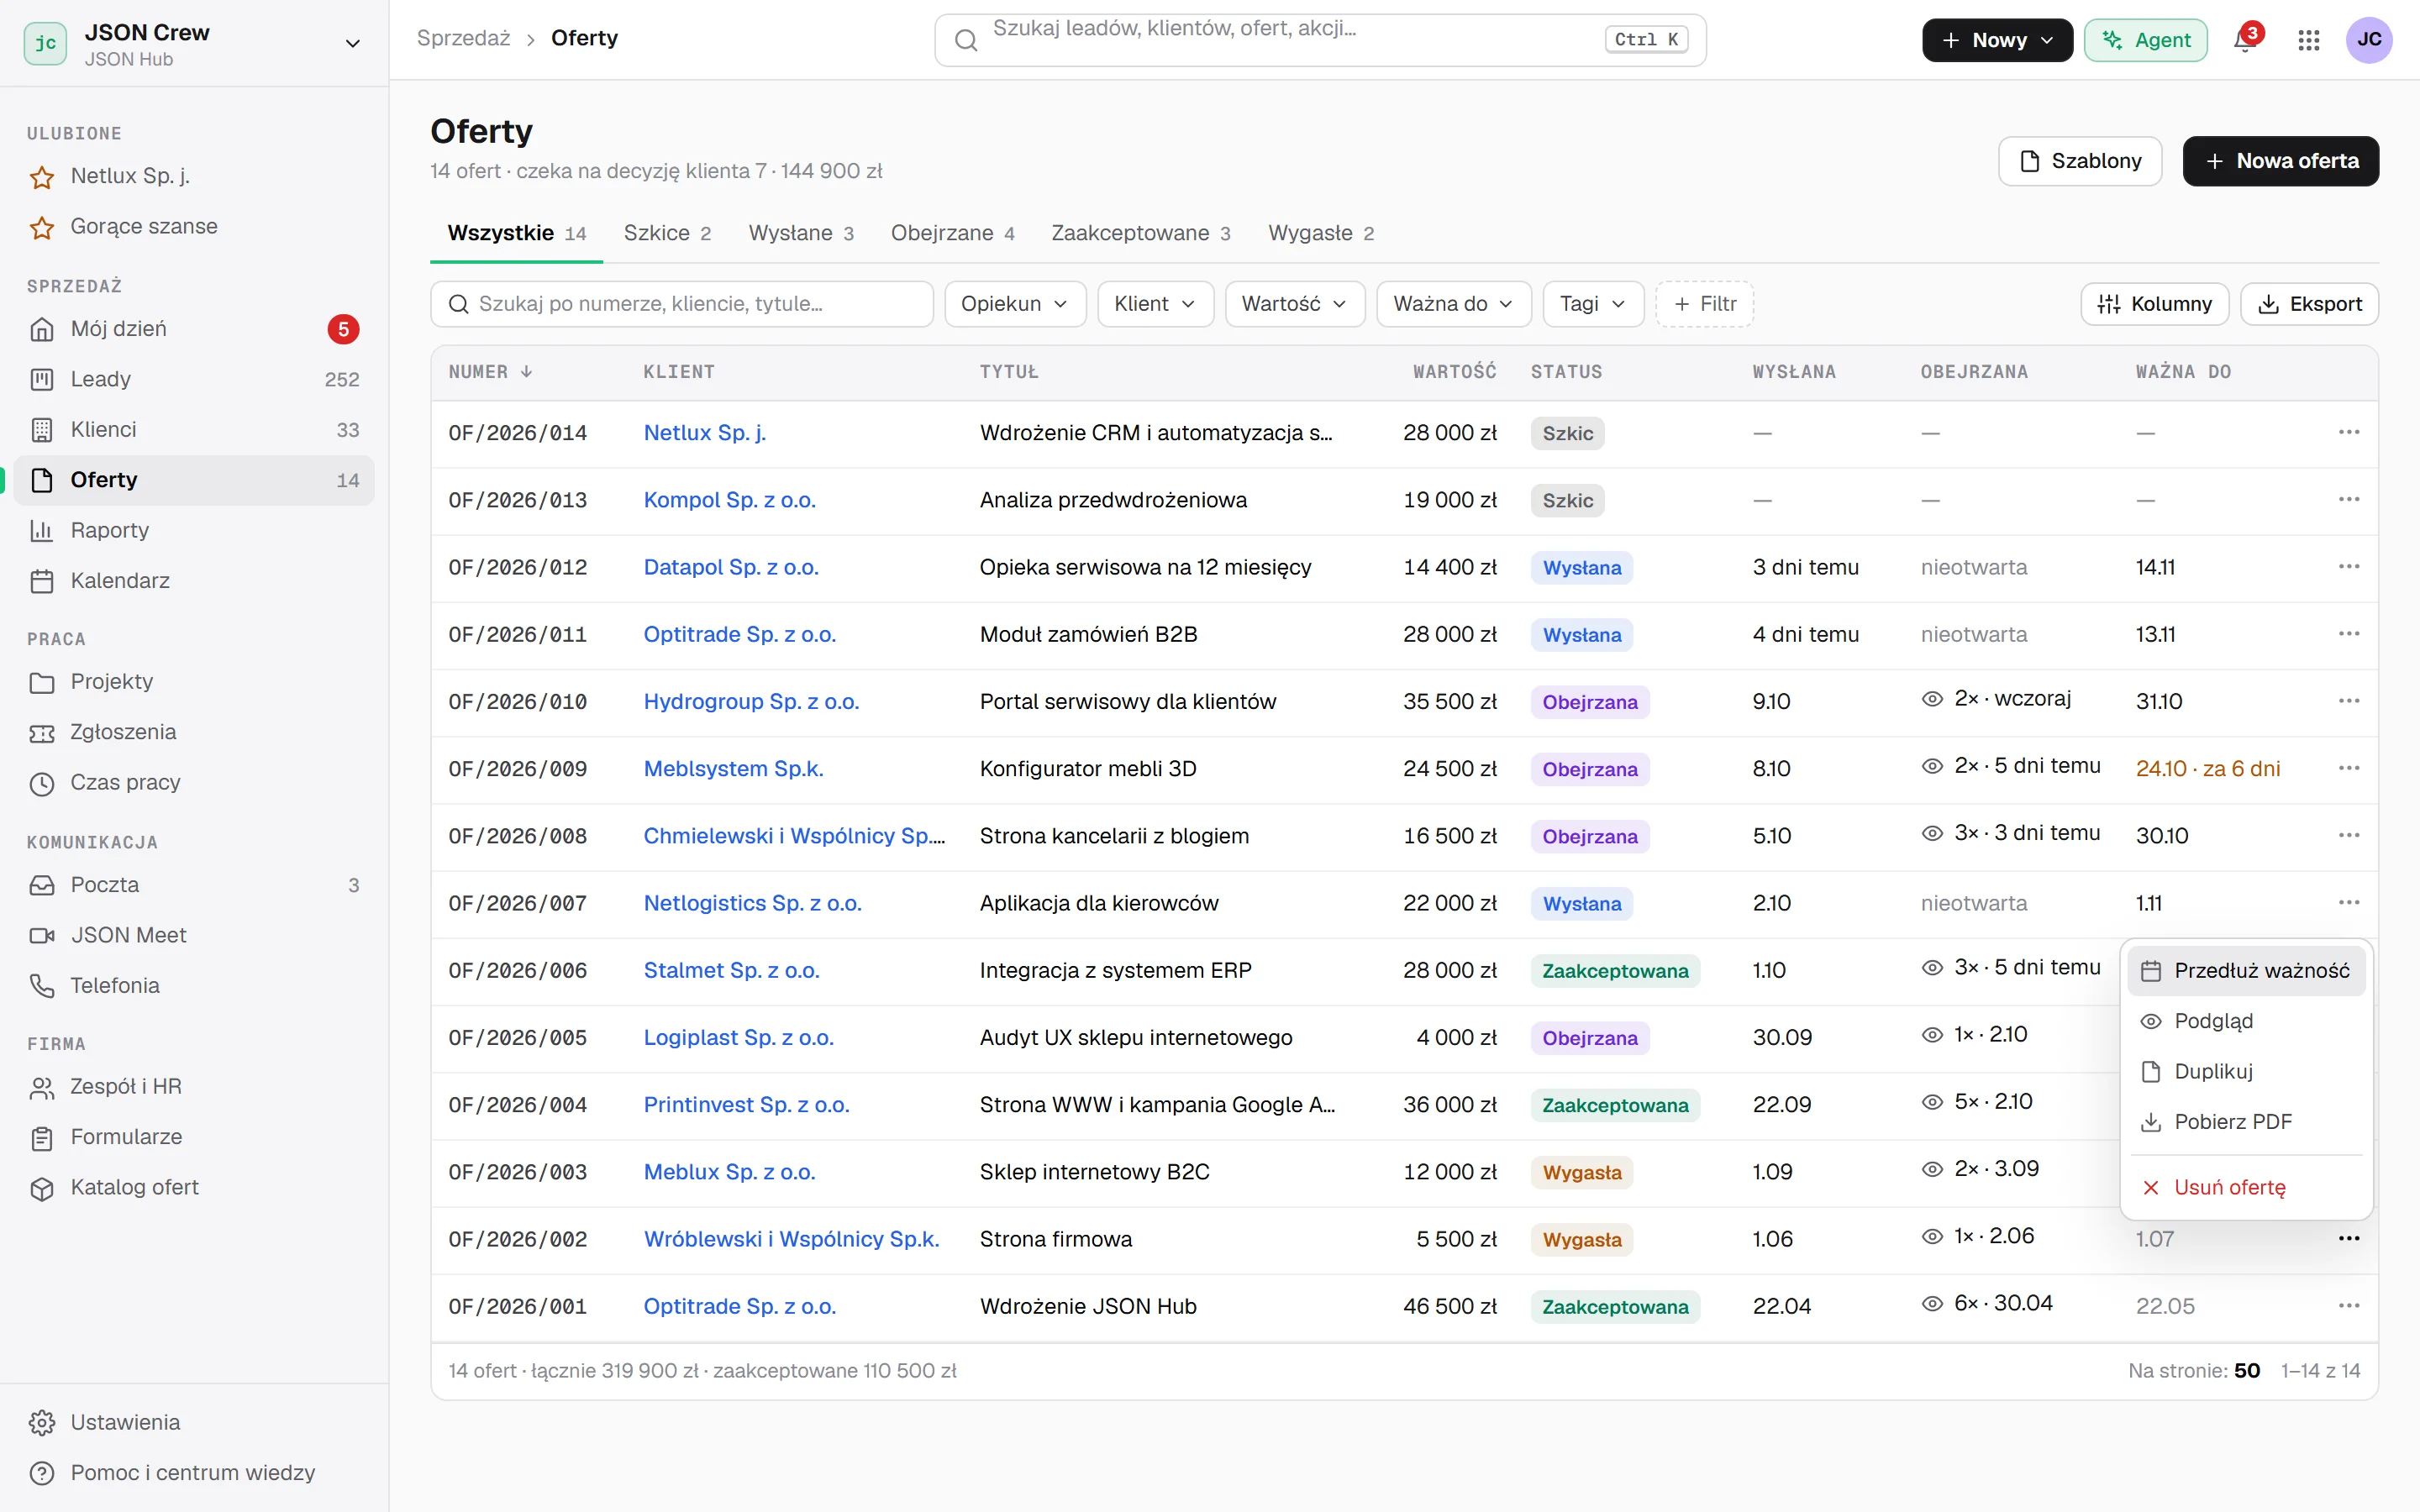Image resolution: width=2420 pixels, height=1512 pixels.
Task: Open Ustawienia settings
Action: click(x=194, y=1422)
